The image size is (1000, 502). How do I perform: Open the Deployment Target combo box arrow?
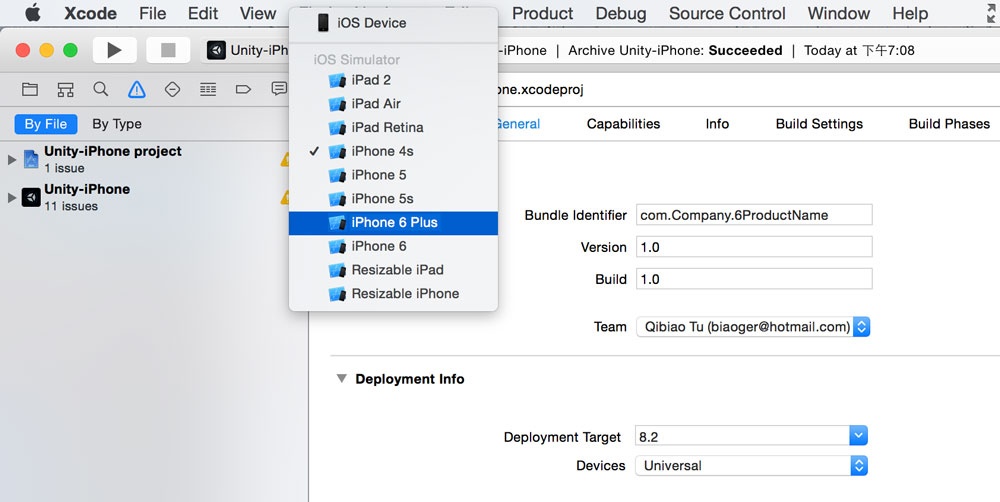(x=858, y=436)
